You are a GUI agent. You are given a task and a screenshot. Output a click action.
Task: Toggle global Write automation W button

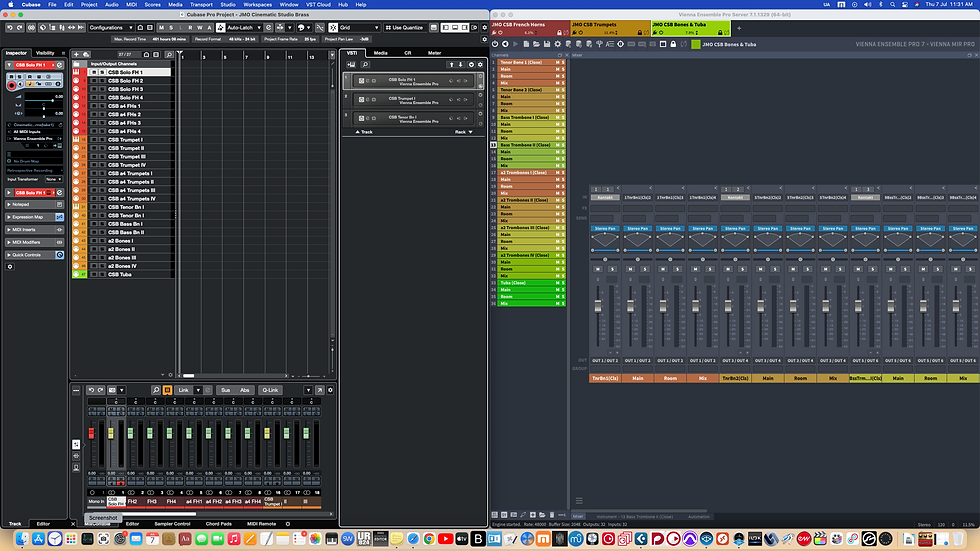pos(200,27)
